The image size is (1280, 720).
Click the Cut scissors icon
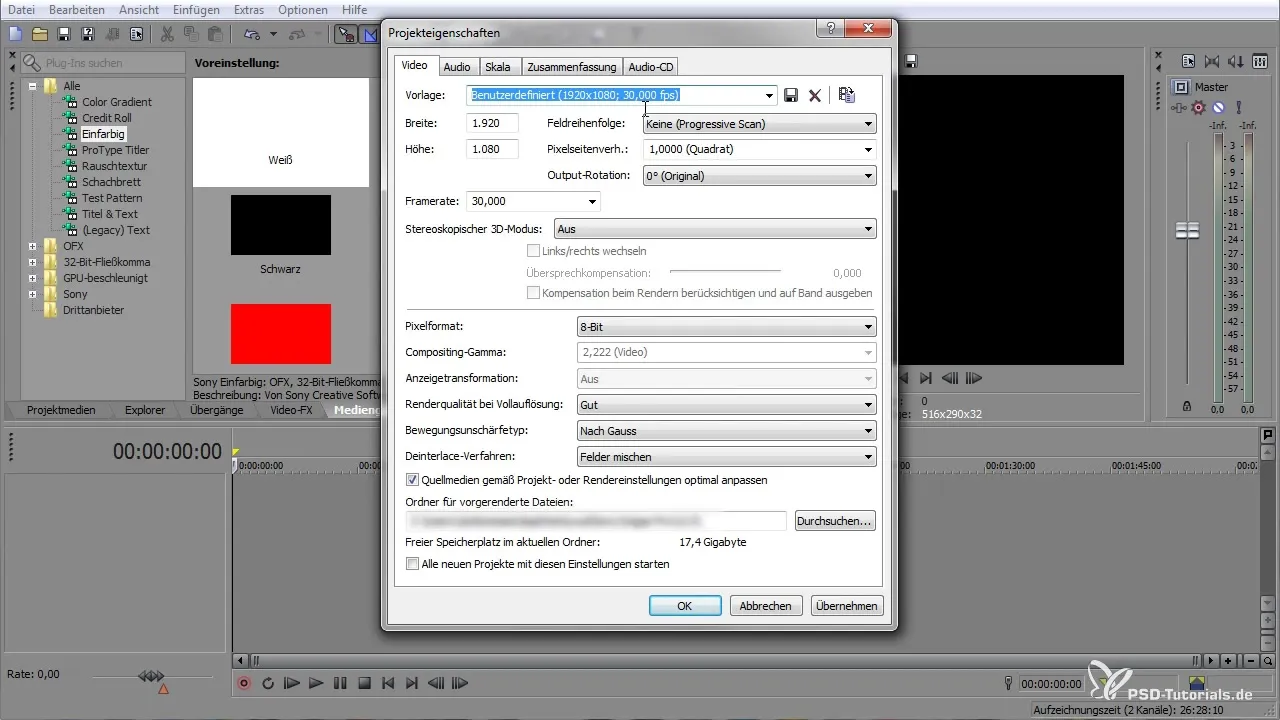[x=167, y=34]
